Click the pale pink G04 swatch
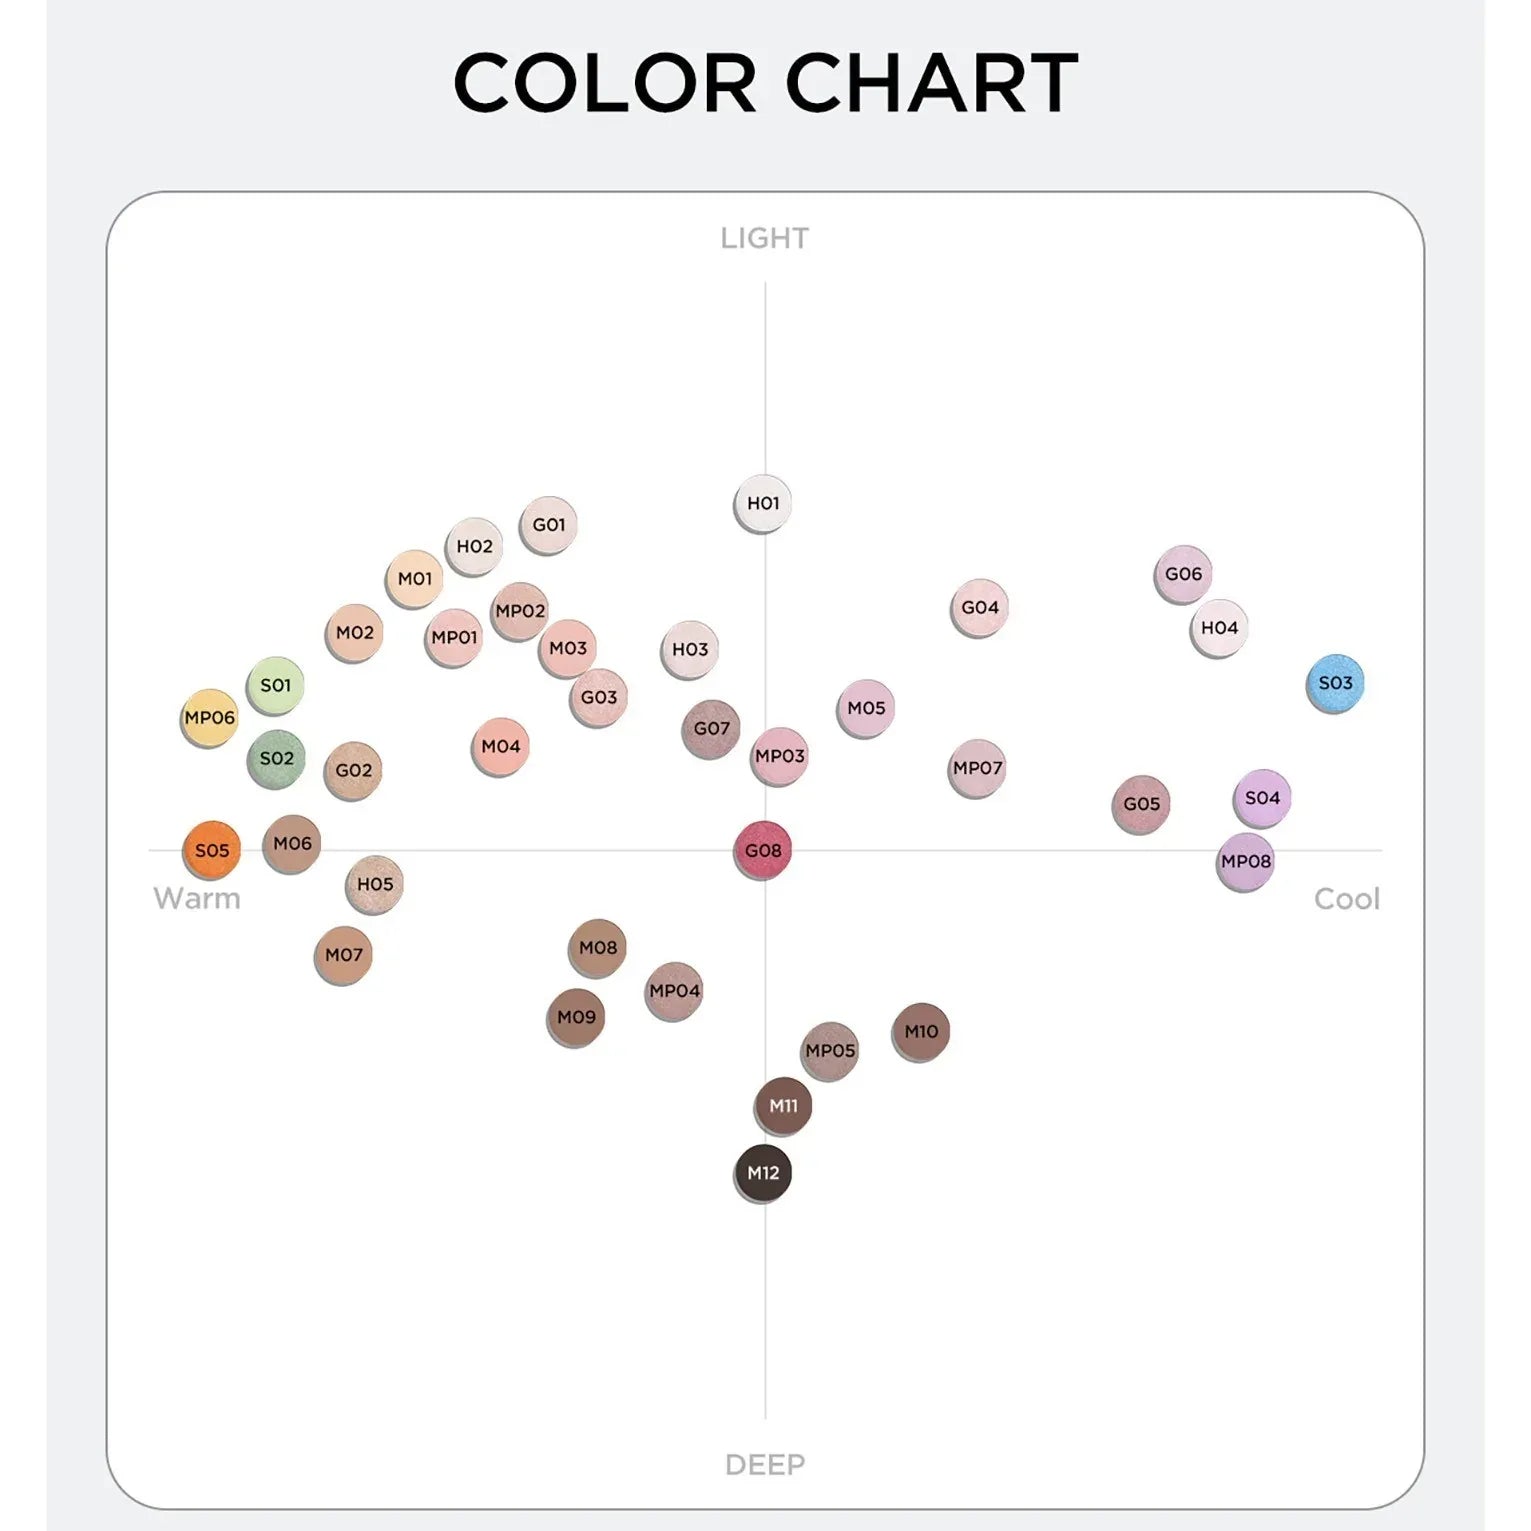The image size is (1531, 1531). (979, 607)
